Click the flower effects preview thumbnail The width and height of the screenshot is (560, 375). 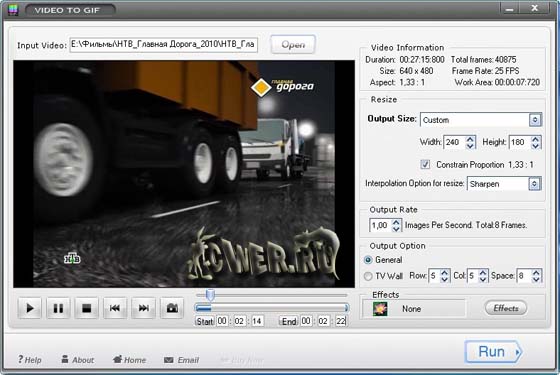pos(380,309)
